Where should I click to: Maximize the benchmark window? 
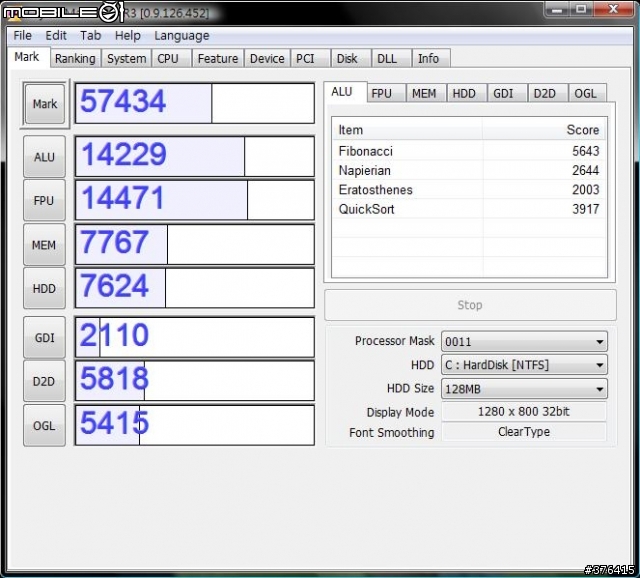click(581, 9)
